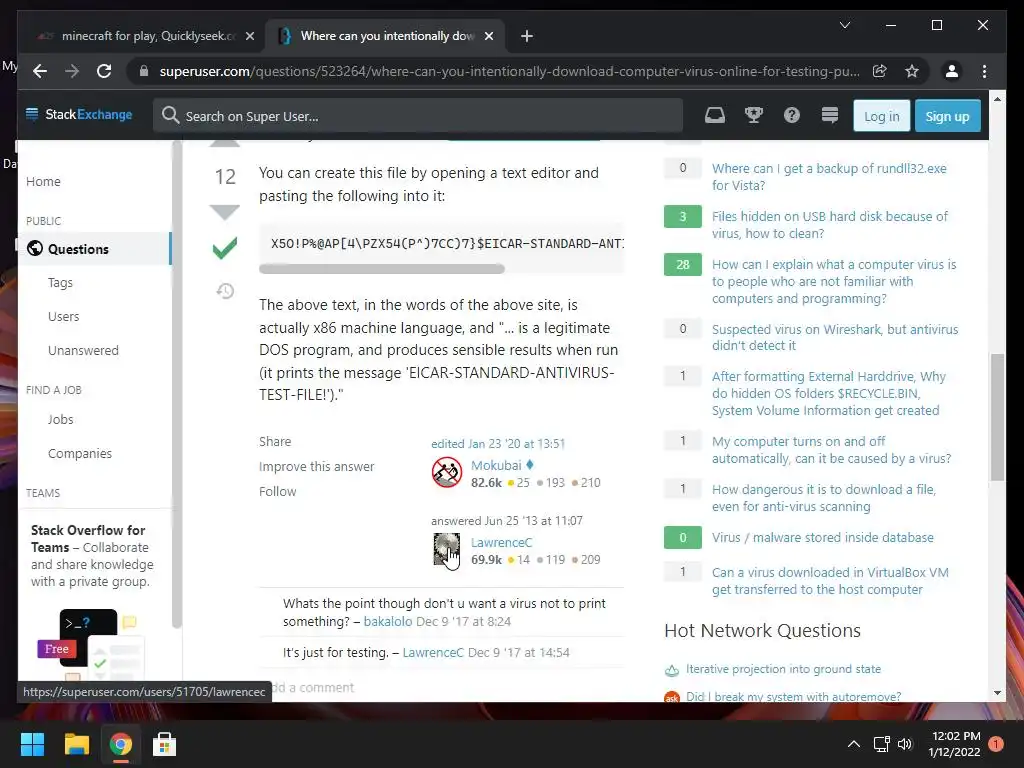Bookmark this page with star icon

(912, 71)
